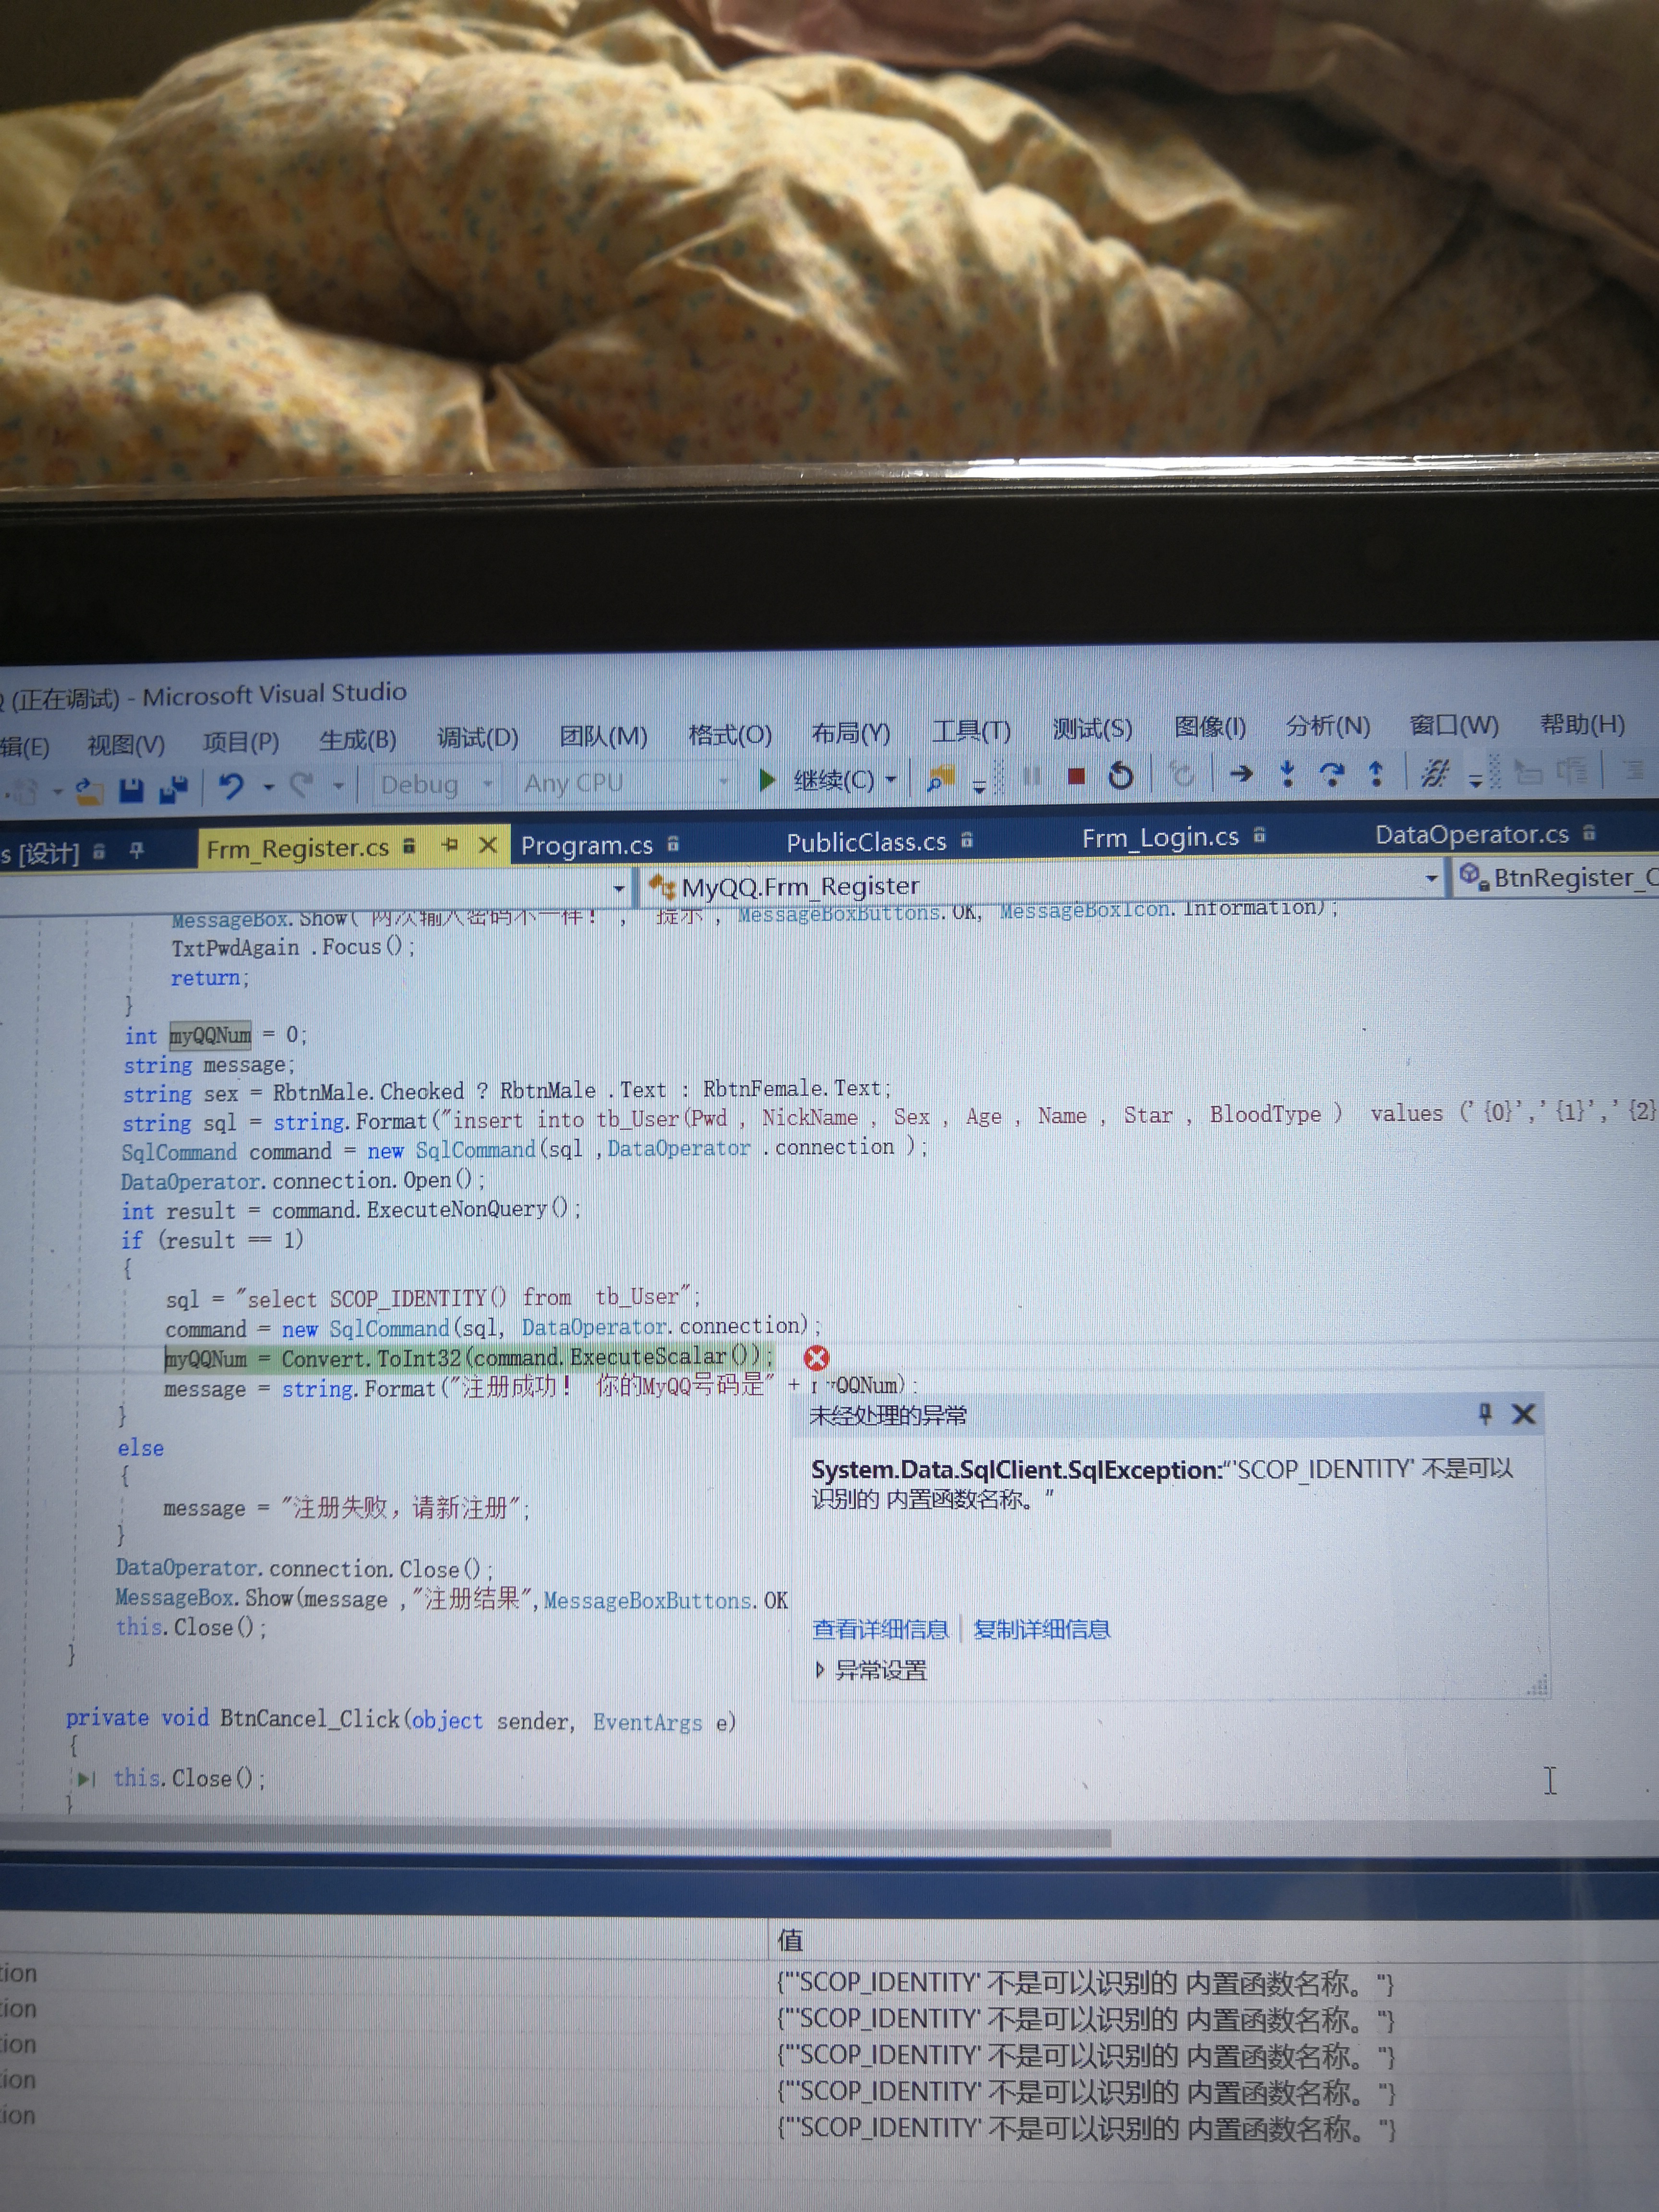Open the 窗口(W) menu
Screen dimensions: 1659x2212
pyautogui.click(x=1454, y=725)
